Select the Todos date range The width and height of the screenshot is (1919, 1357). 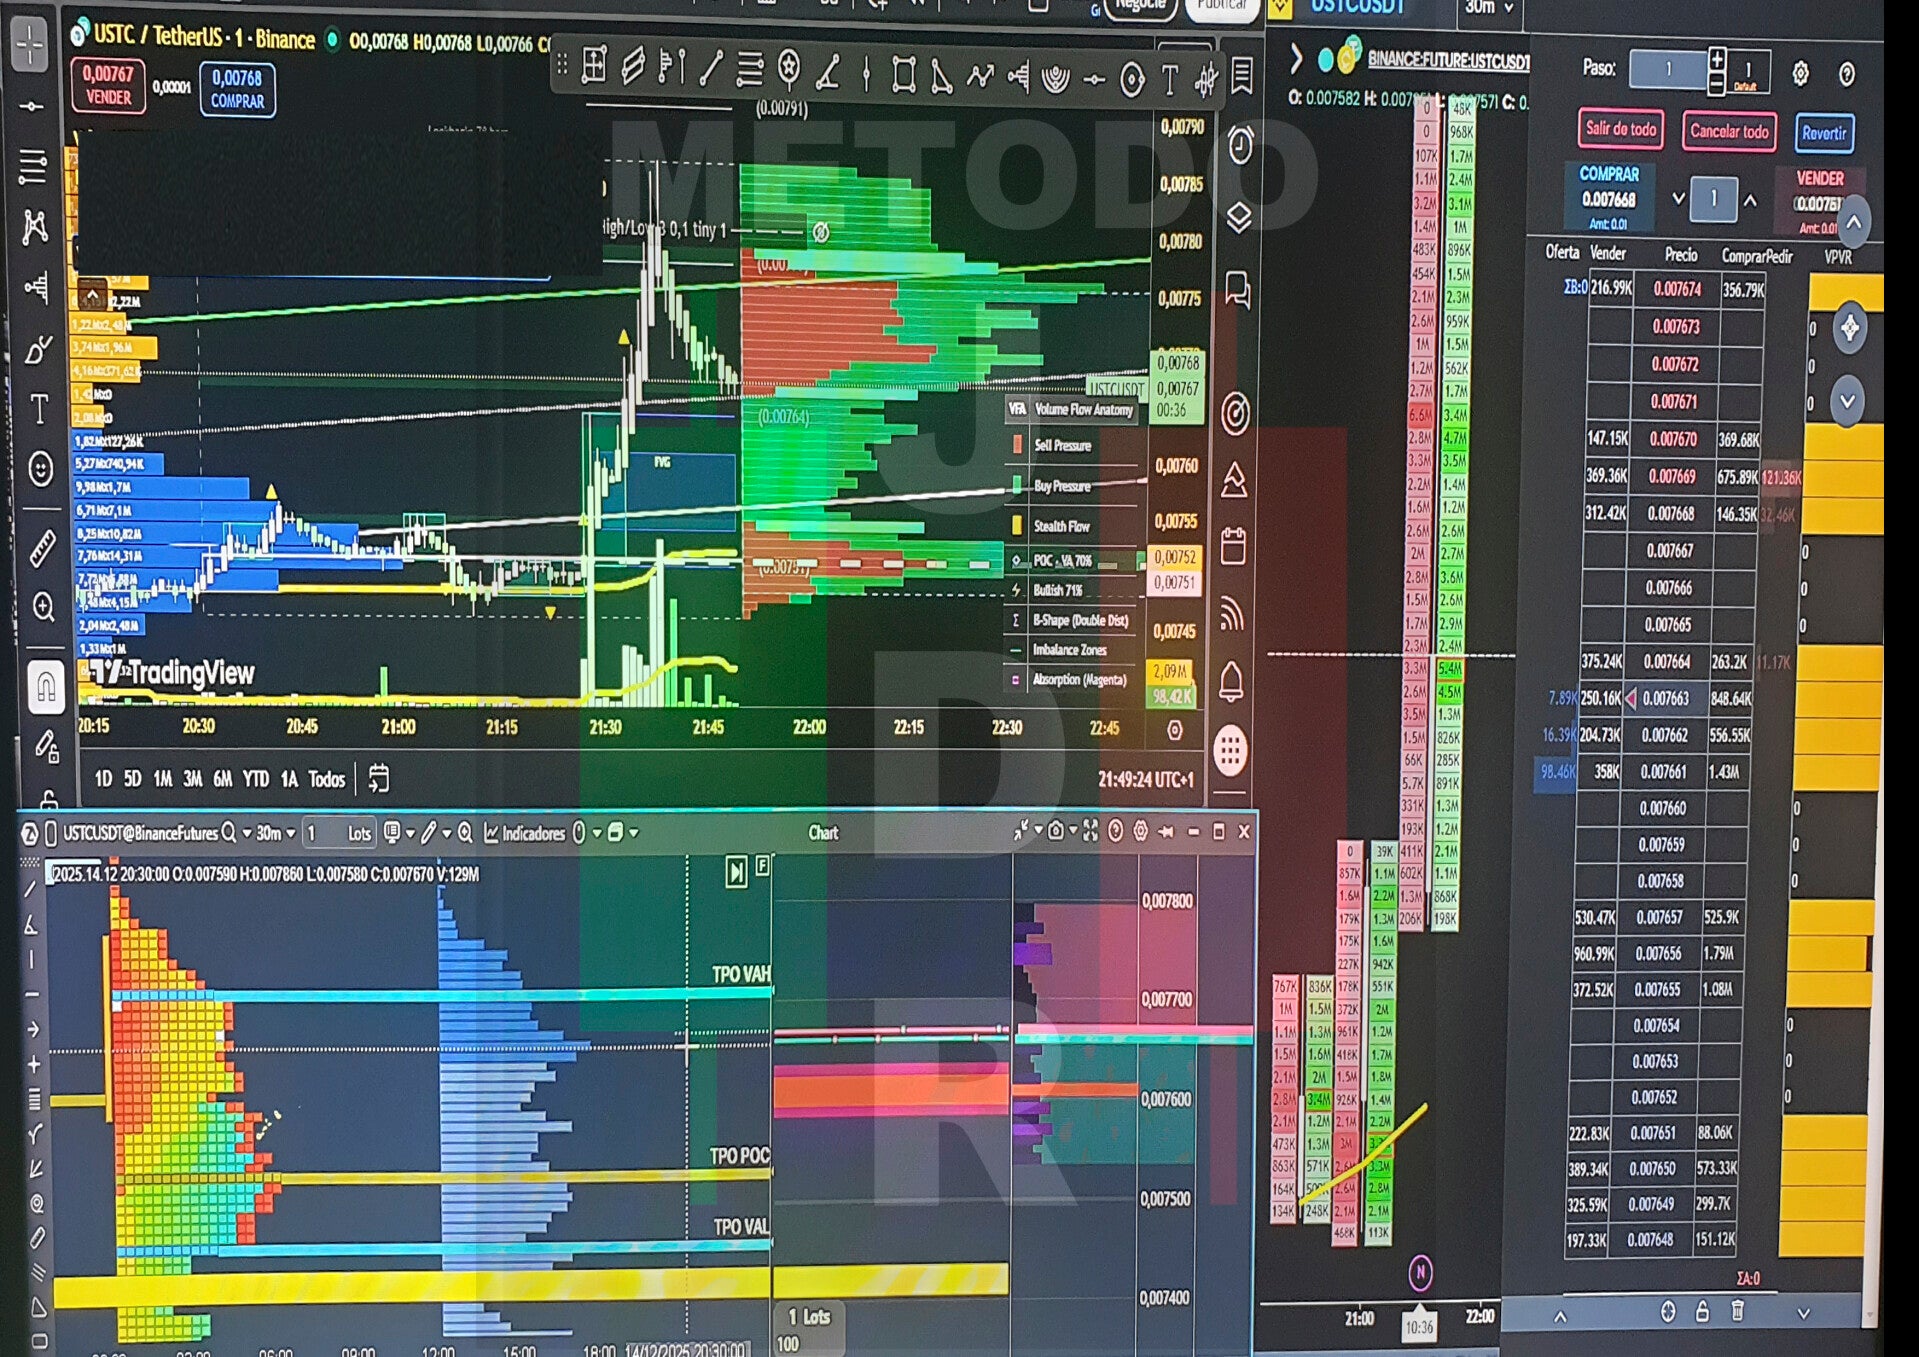coord(327,779)
